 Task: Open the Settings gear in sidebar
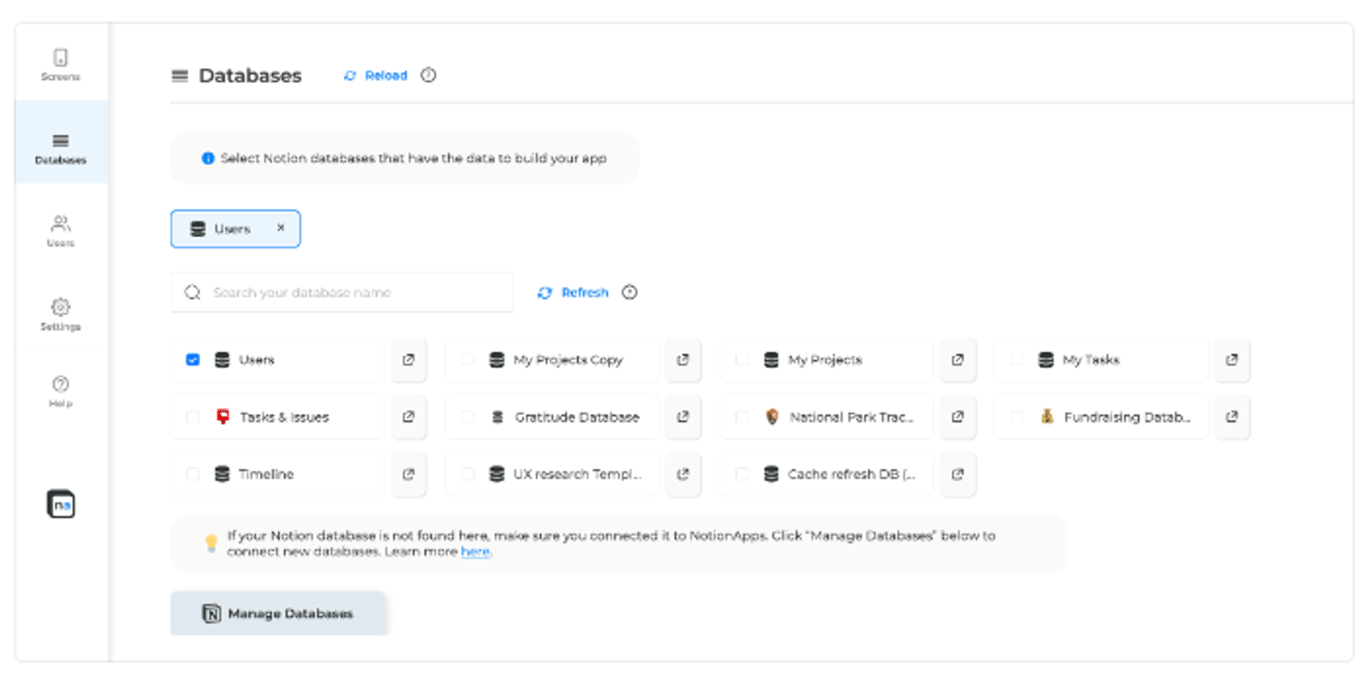point(60,315)
